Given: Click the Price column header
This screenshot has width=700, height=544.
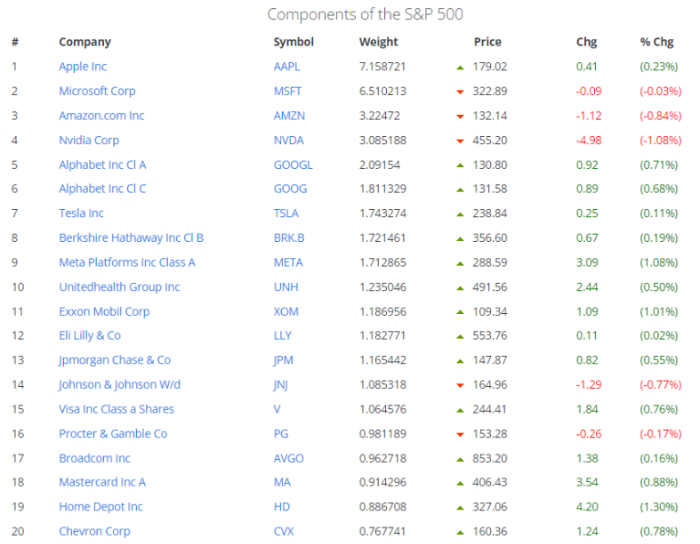Looking at the screenshot, I should tap(488, 42).
